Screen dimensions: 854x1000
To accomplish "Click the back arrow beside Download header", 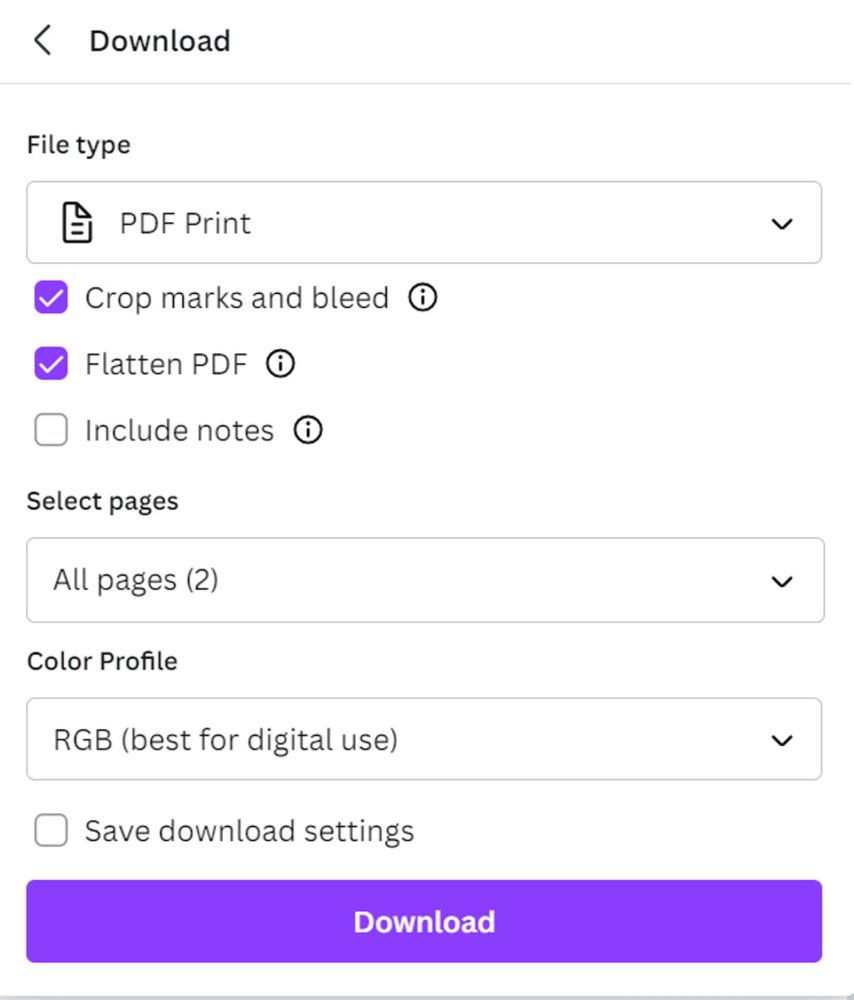I will pos(42,40).
